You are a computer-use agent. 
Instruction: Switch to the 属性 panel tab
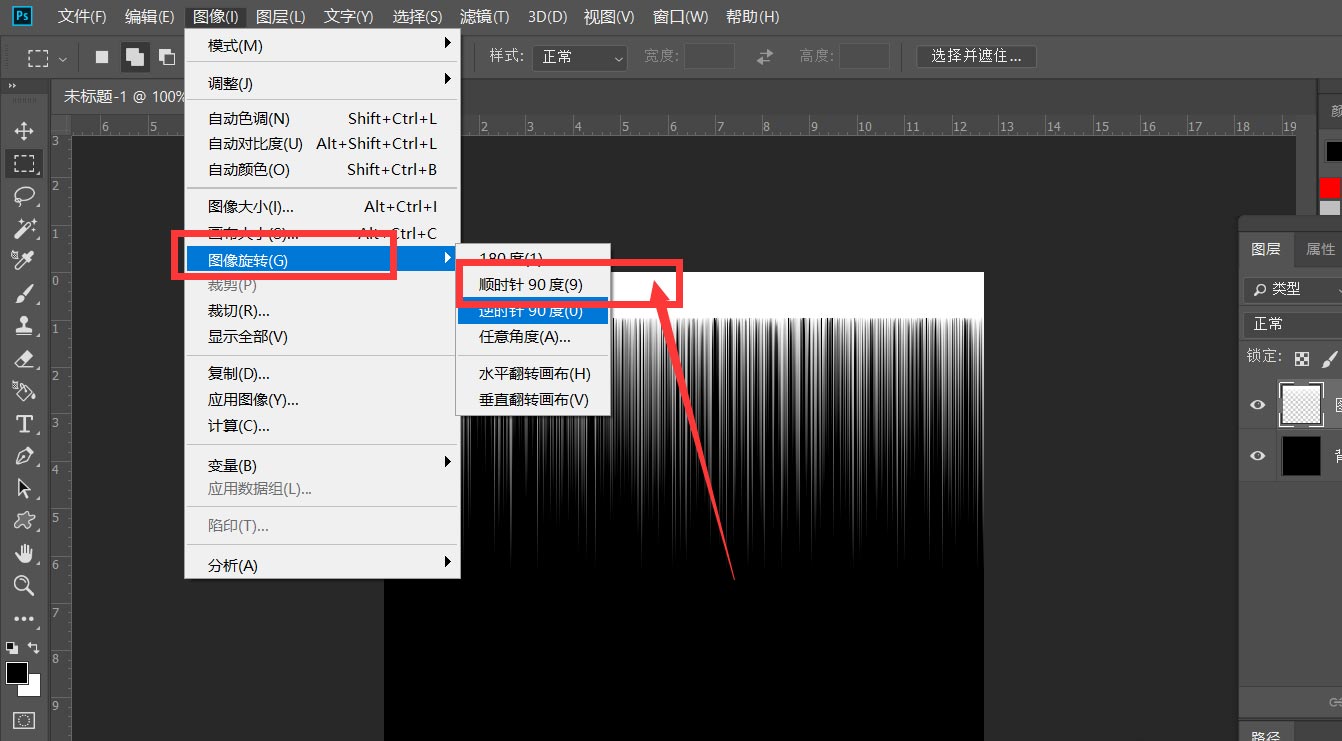click(x=1320, y=249)
